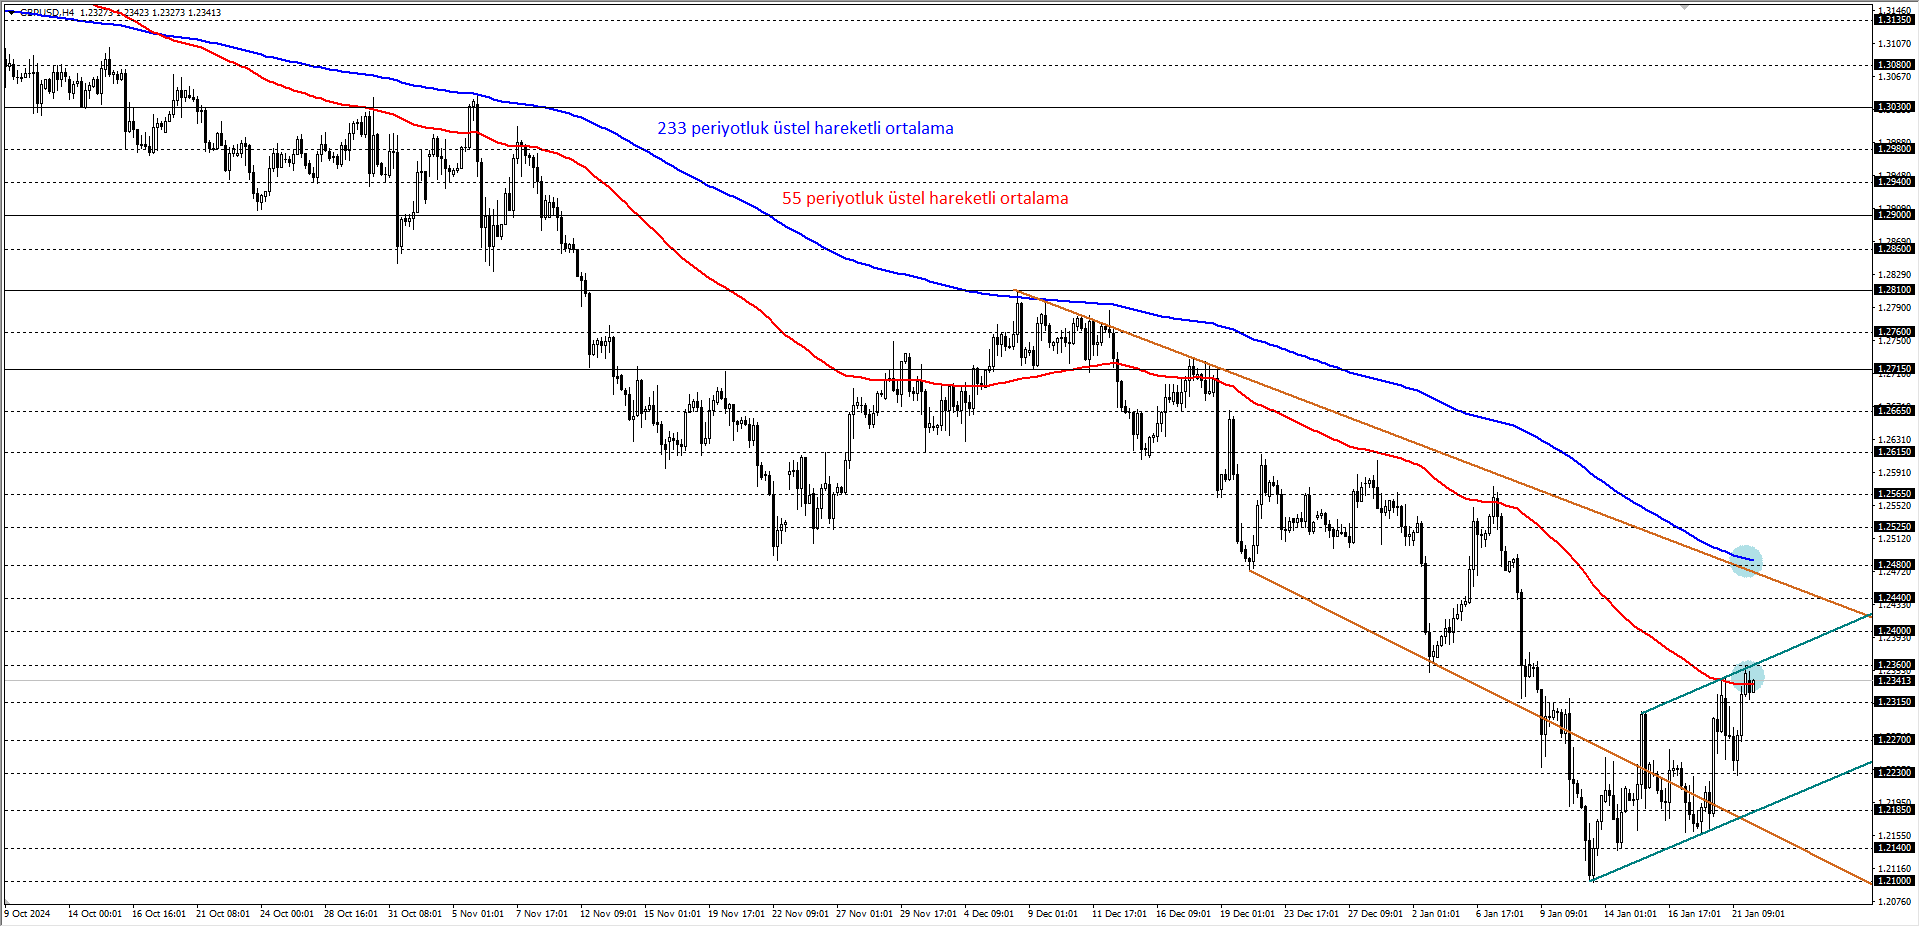The image size is (1920, 927).
Task: Click the 1.21400 price level tag
Action: (x=1894, y=848)
